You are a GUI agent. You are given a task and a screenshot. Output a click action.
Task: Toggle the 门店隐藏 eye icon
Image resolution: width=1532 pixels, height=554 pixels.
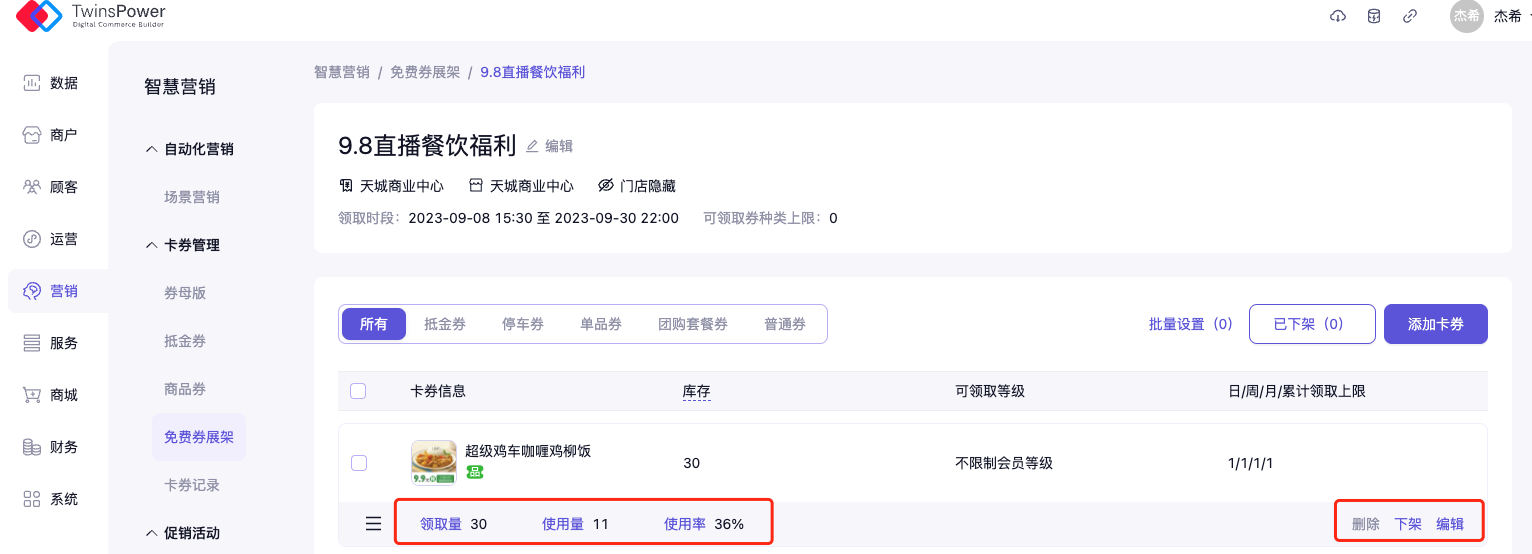(605, 186)
